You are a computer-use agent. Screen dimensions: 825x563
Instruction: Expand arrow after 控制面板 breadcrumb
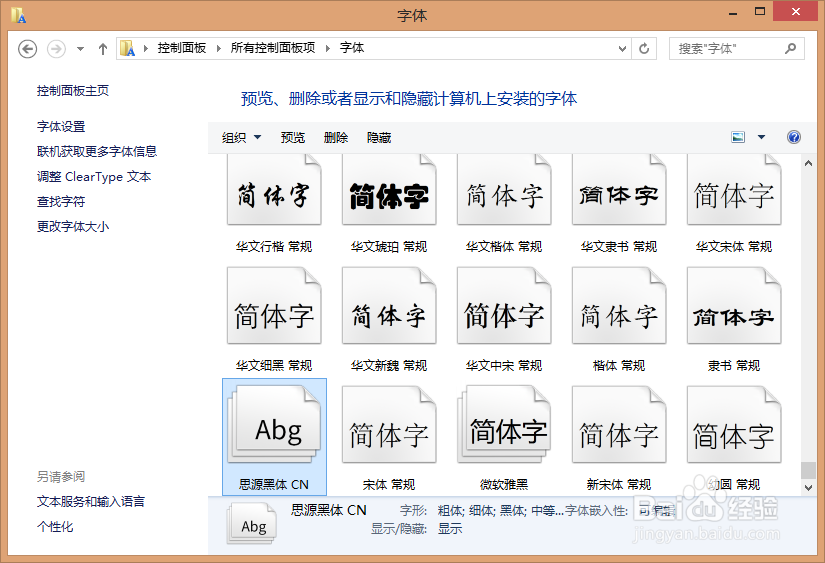pos(218,48)
